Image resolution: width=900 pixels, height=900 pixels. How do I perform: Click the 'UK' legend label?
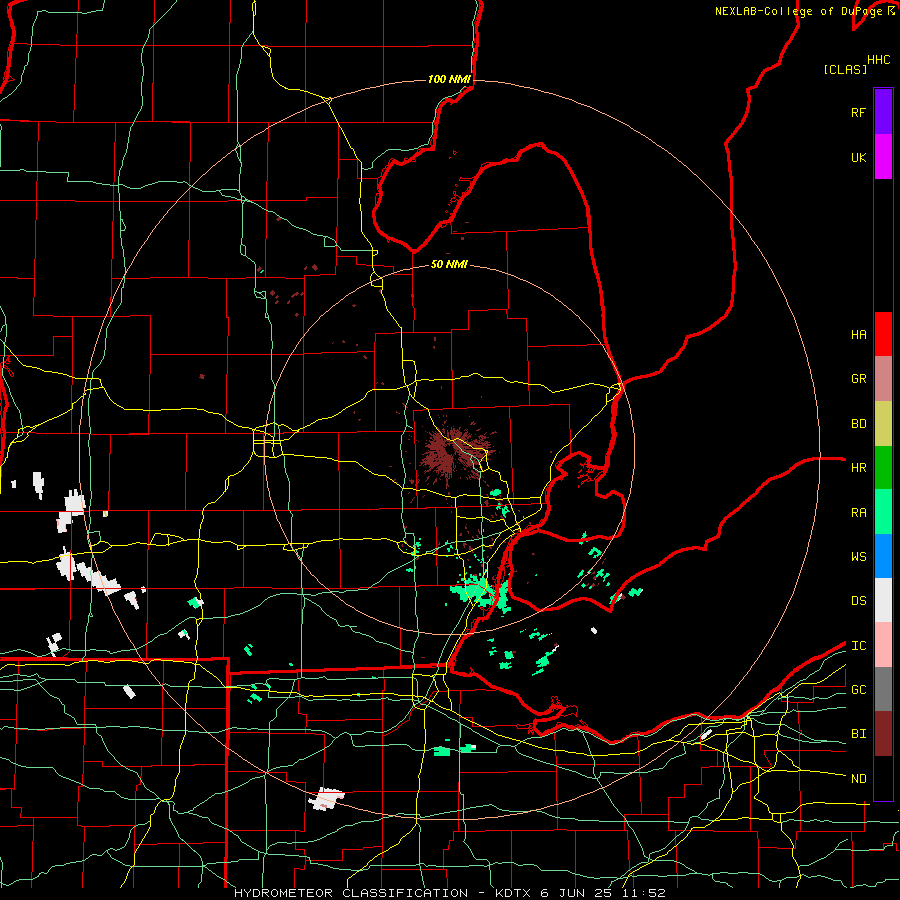[x=859, y=157]
